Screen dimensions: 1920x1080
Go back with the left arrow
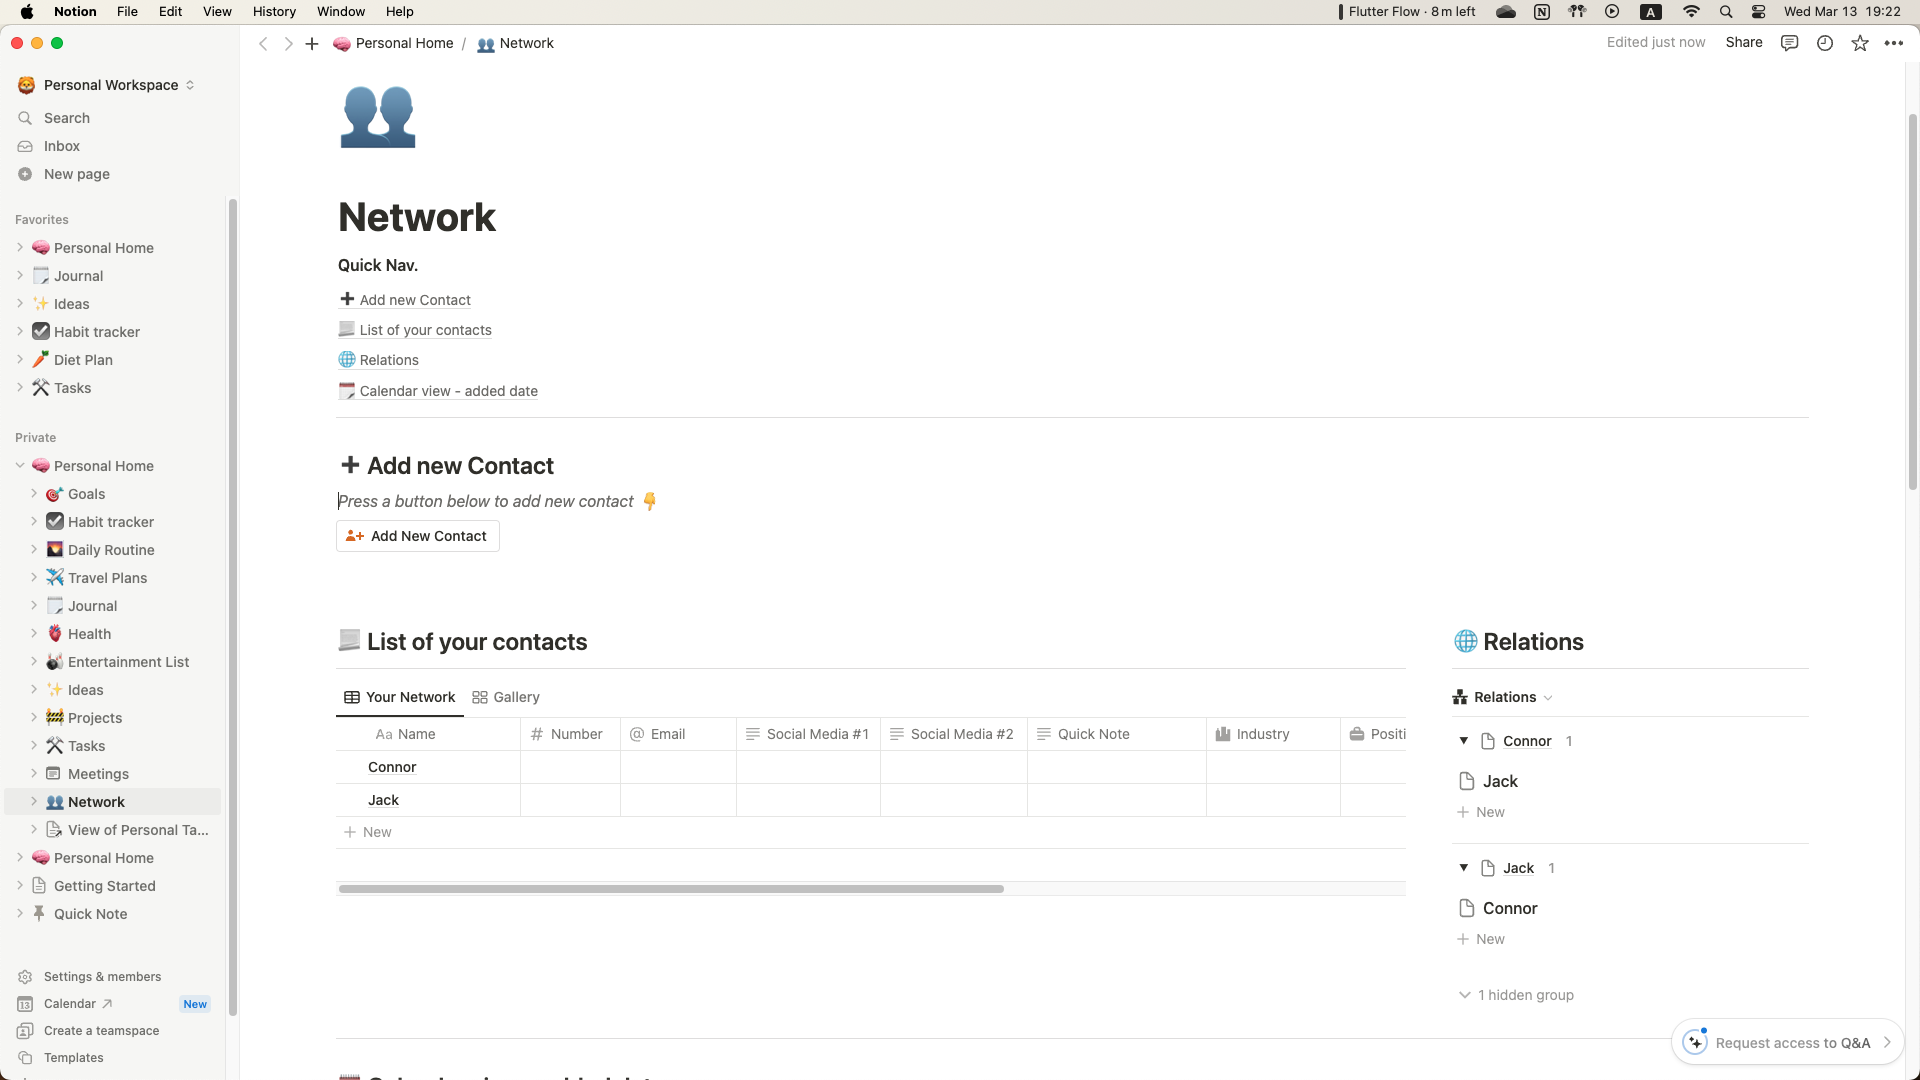(263, 43)
